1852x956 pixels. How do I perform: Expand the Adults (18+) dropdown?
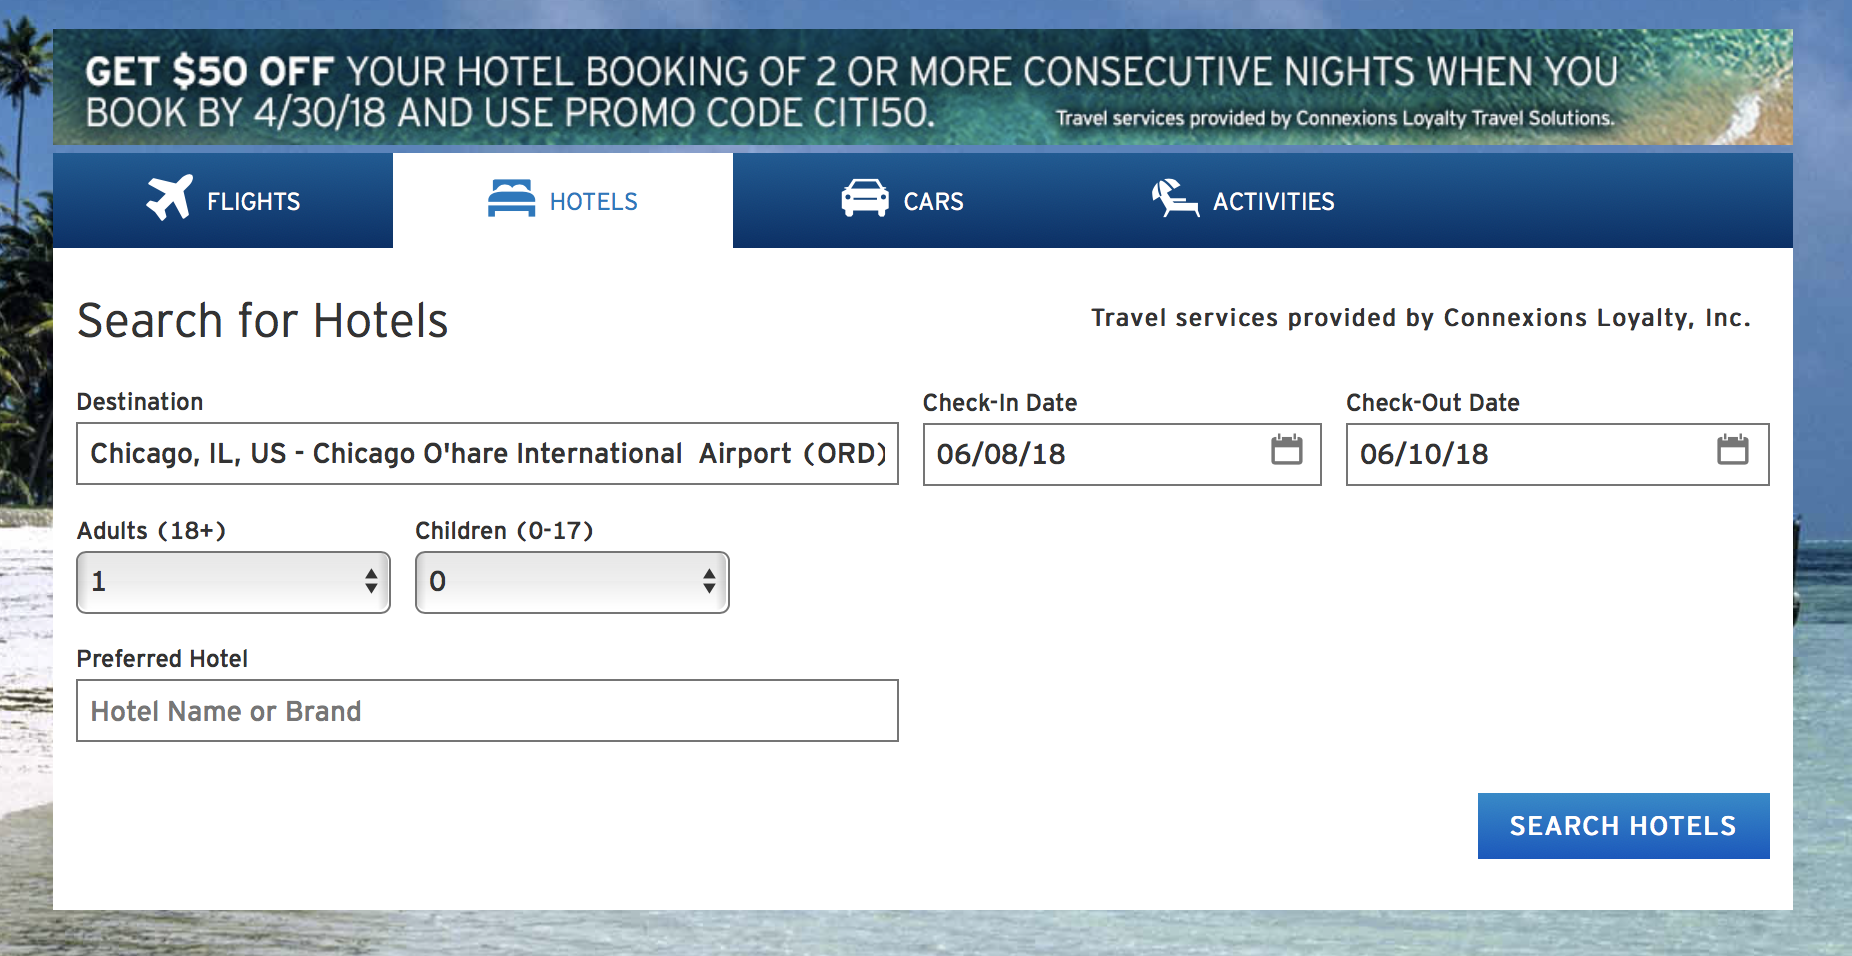(233, 582)
